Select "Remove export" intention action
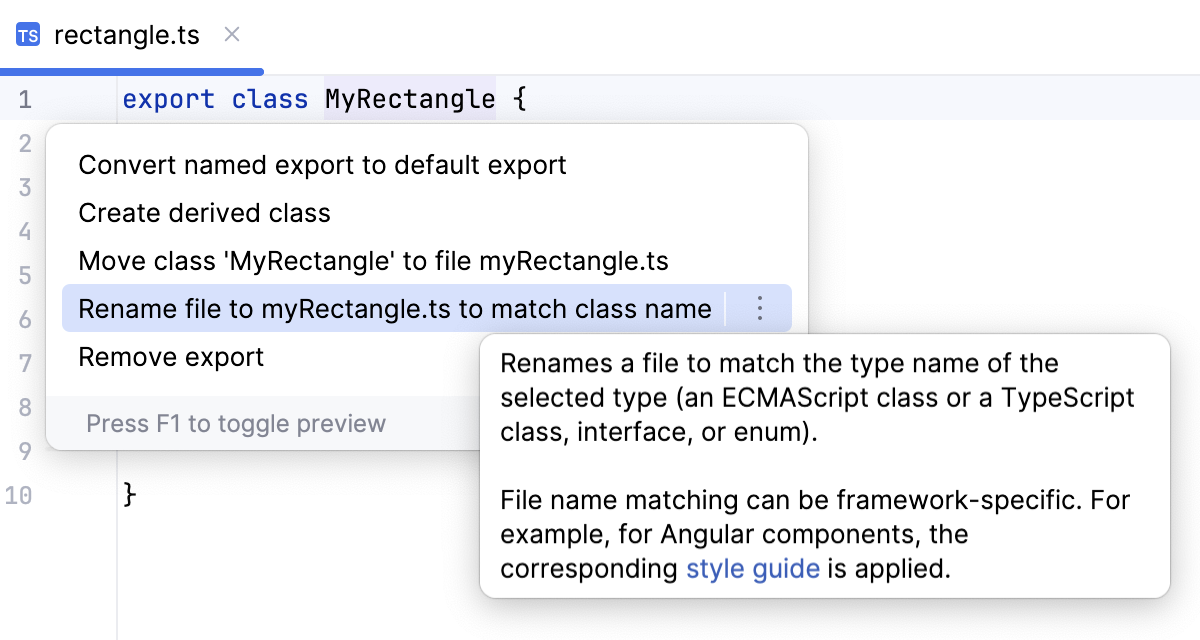 coord(170,357)
